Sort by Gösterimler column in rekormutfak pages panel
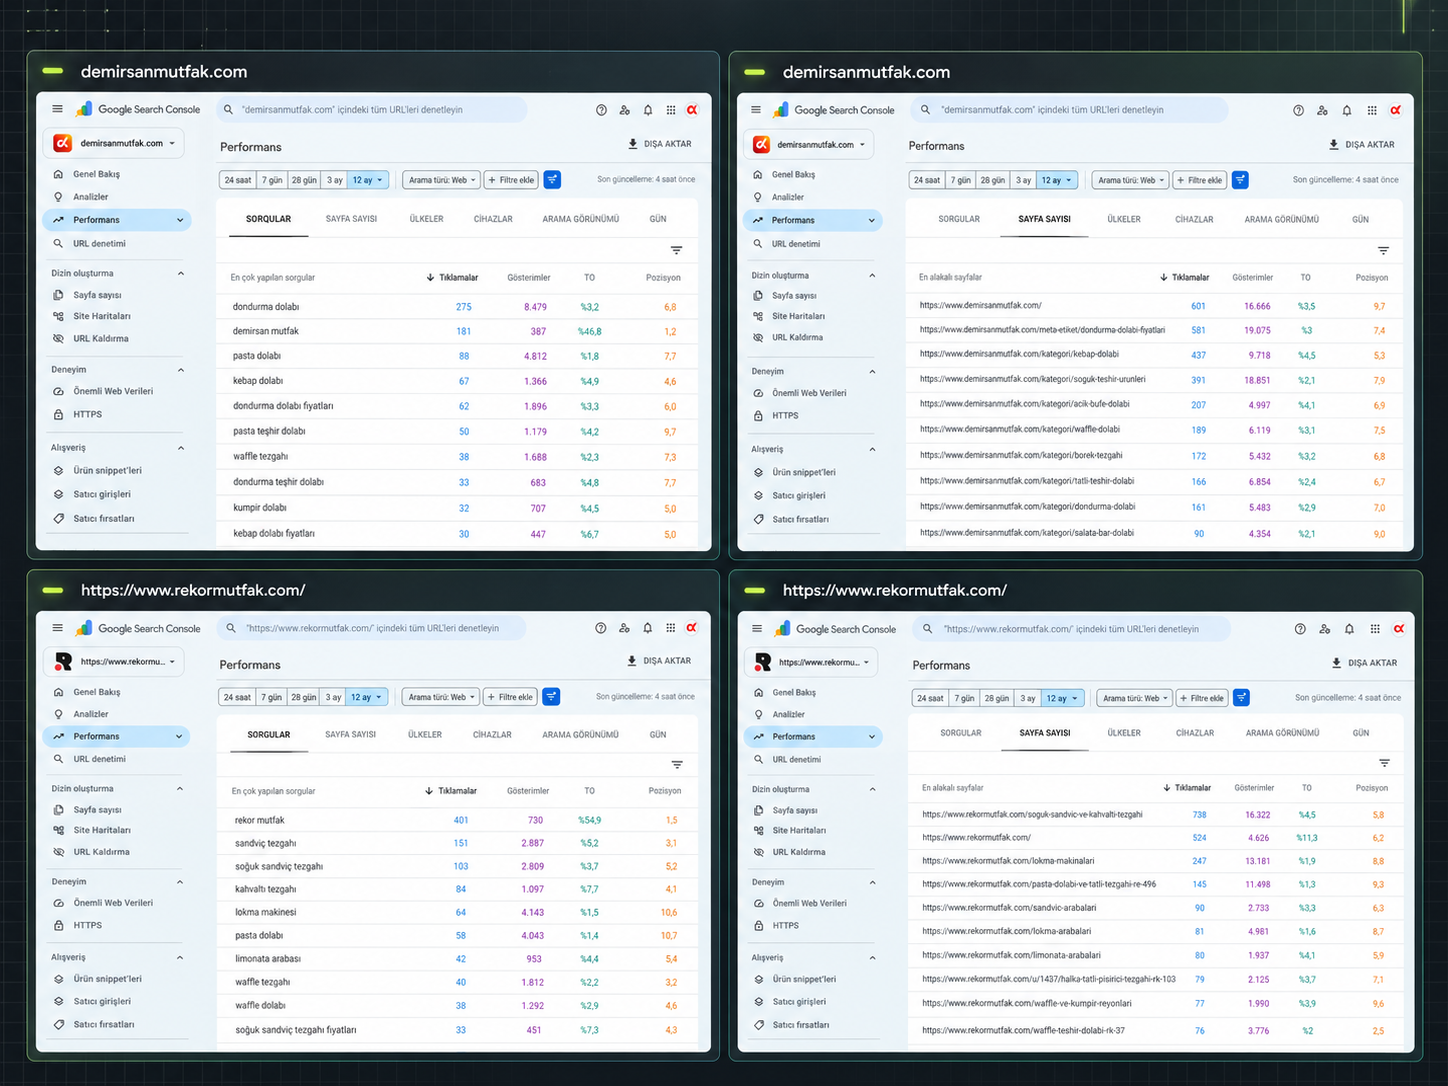 click(x=1254, y=788)
